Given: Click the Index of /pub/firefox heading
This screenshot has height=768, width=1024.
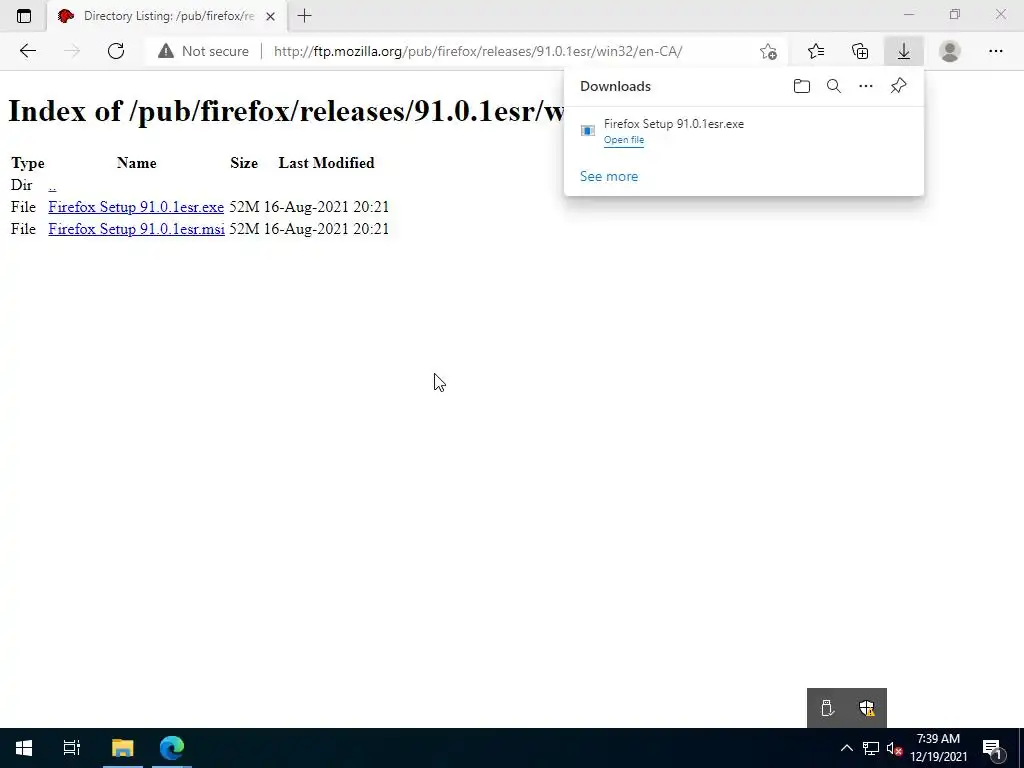Looking at the screenshot, I should [x=285, y=111].
